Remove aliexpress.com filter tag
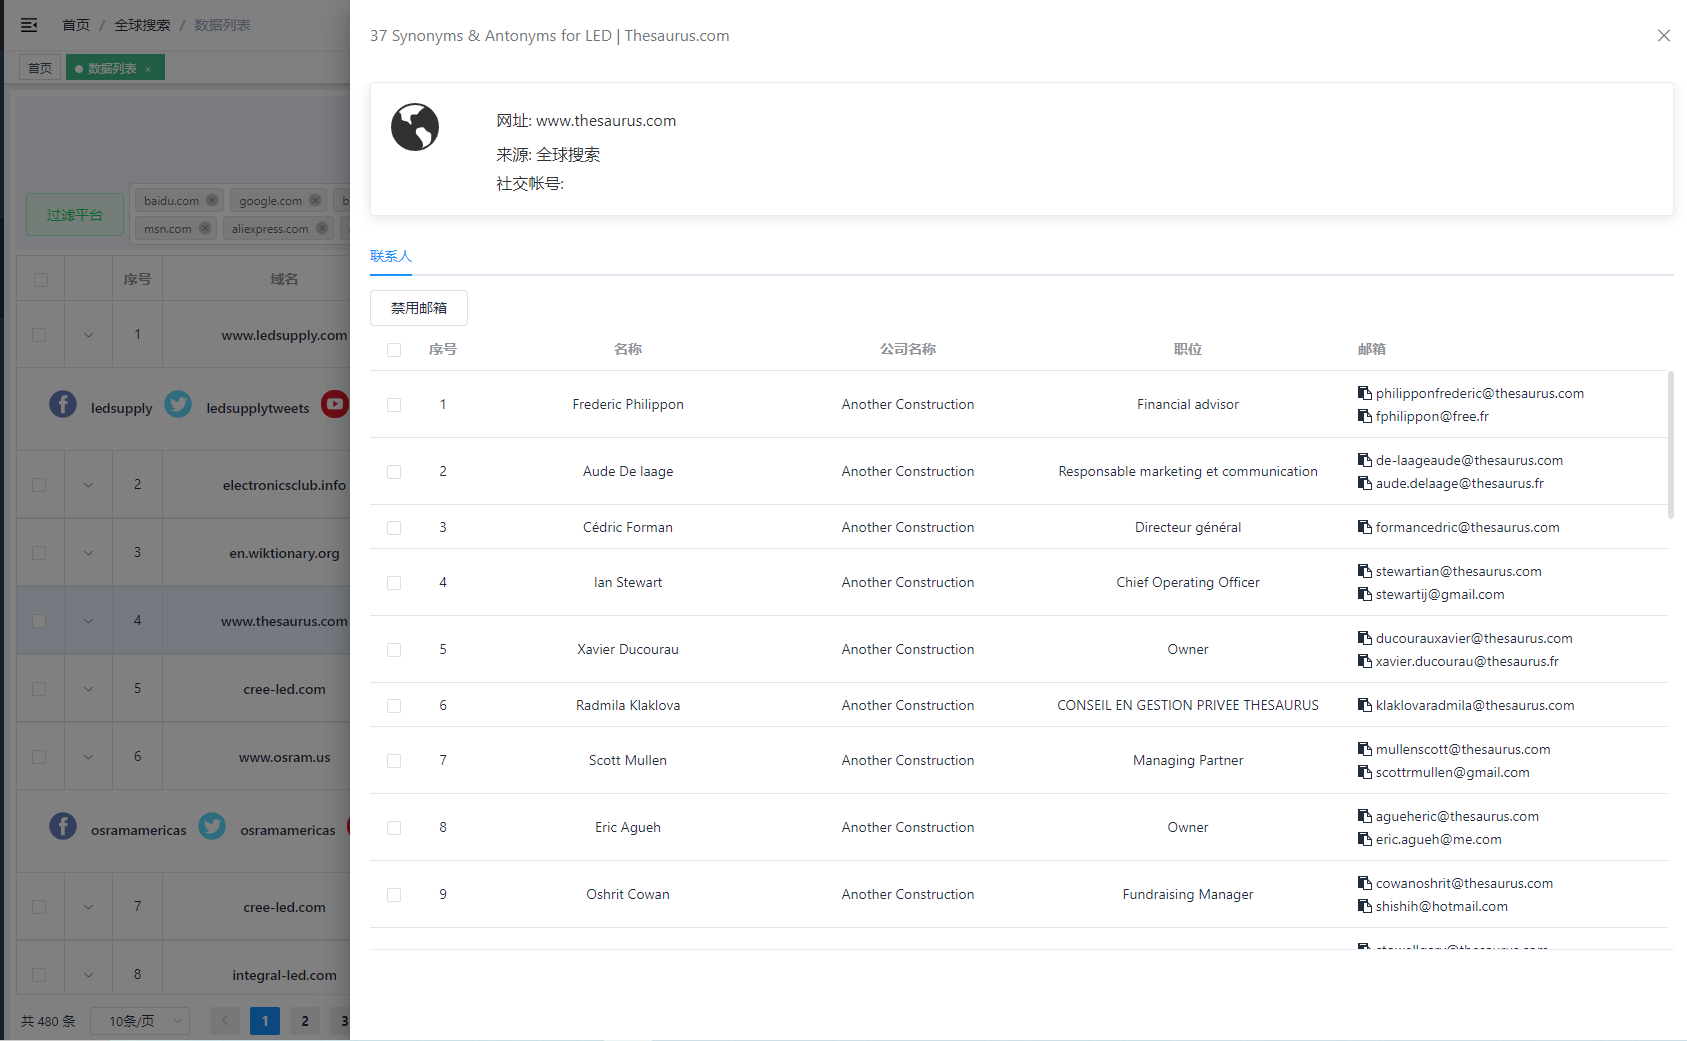The width and height of the screenshot is (1687, 1041). (x=322, y=228)
